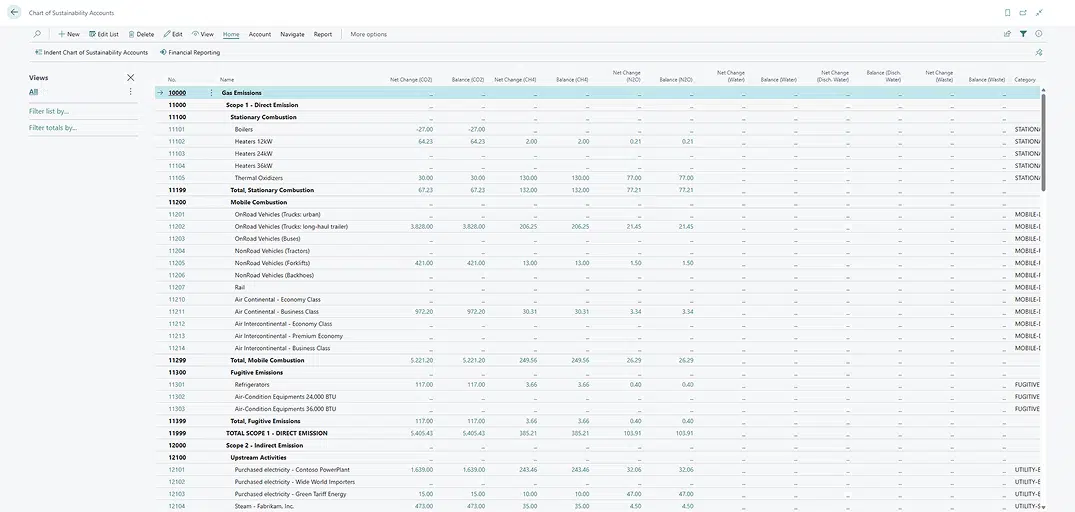This screenshot has width=1075, height=512.
Task: Select the Fugitive Emissions heading row
Action: 256,373
